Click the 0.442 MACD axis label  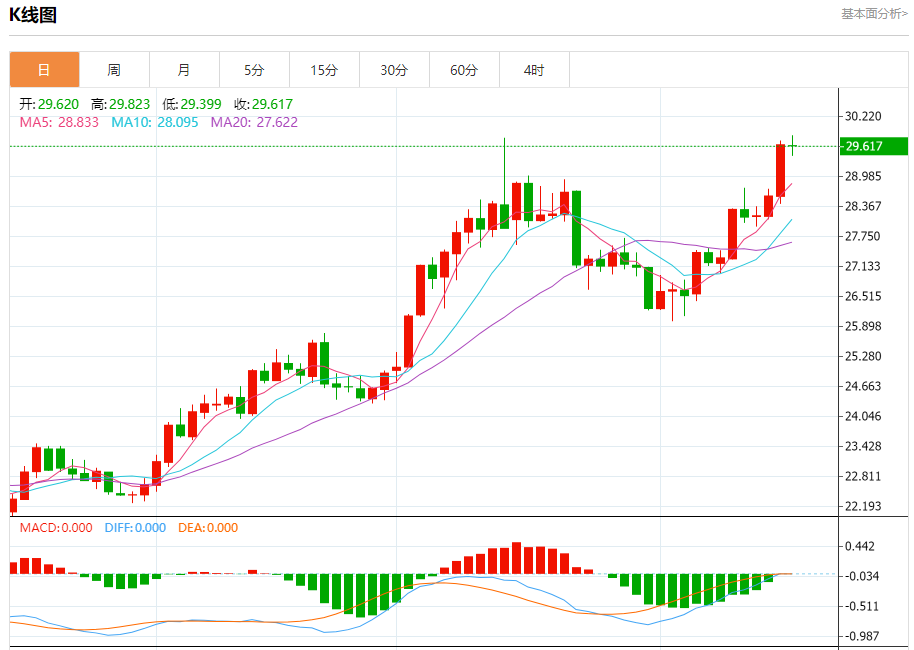point(860,546)
